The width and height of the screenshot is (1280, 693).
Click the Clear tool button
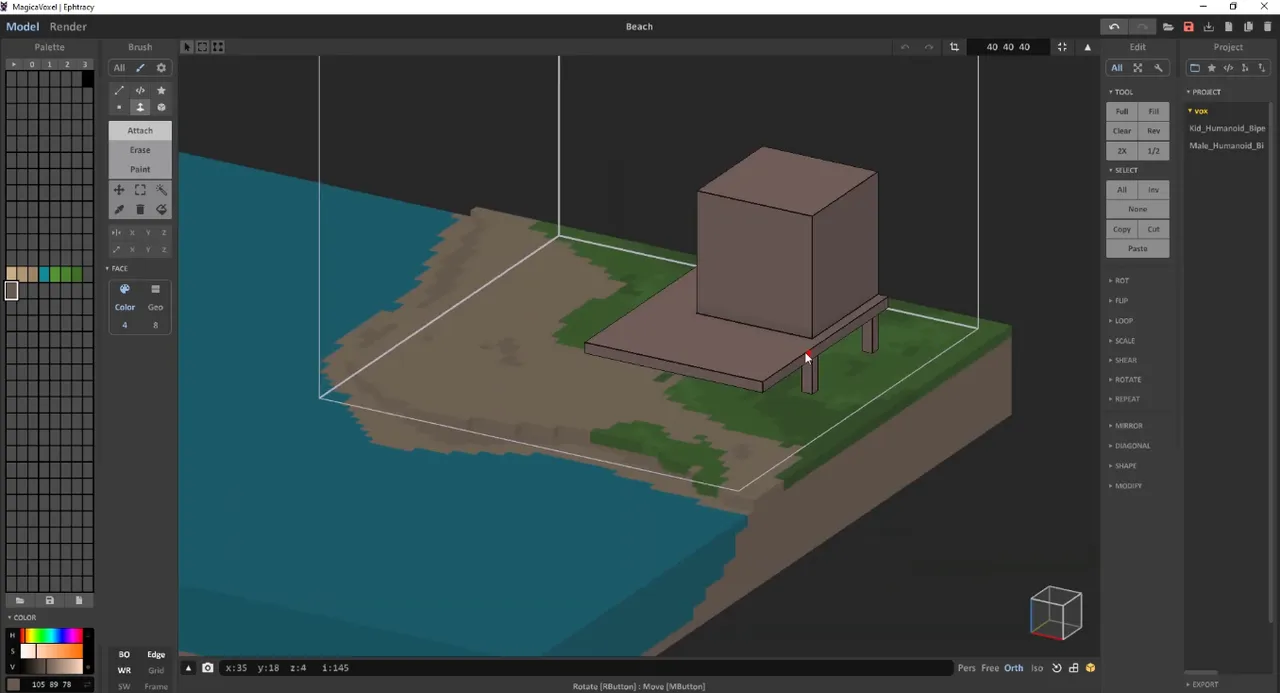tap(1122, 131)
